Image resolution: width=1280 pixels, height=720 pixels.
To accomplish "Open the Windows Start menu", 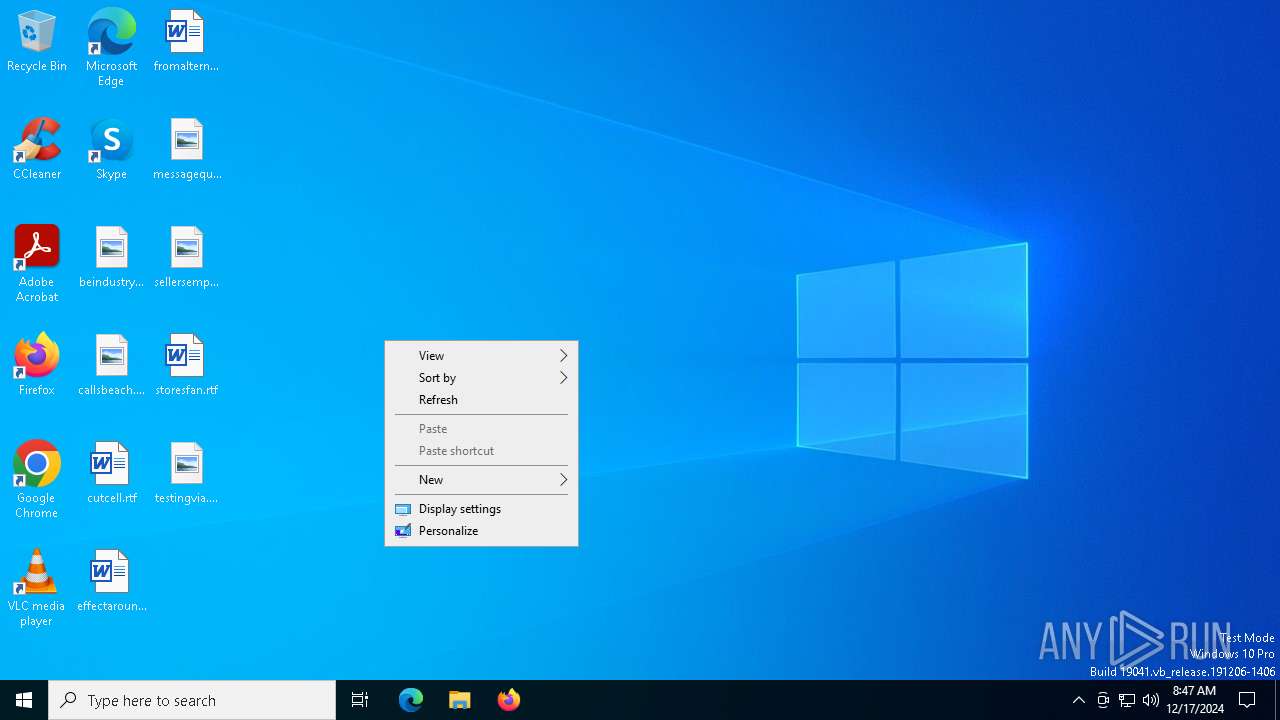I will click(24, 700).
